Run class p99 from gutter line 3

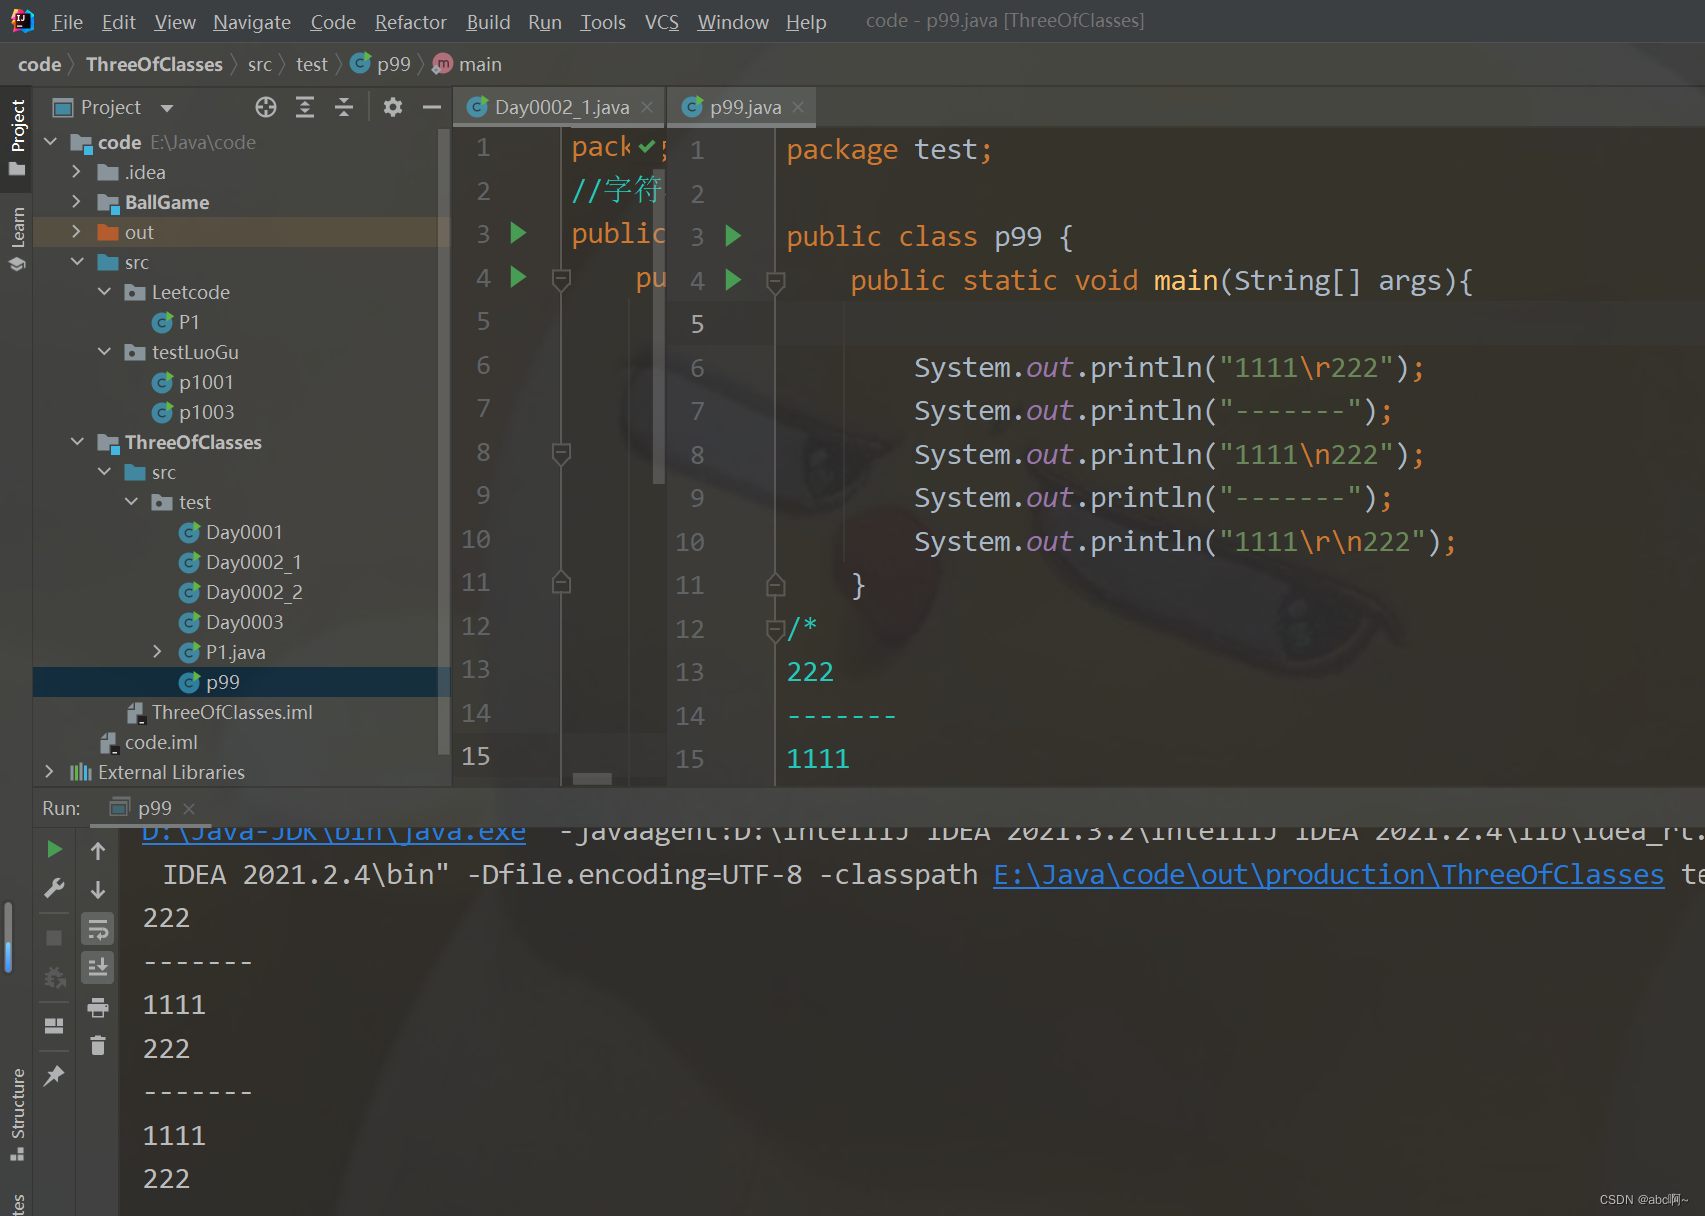click(733, 236)
